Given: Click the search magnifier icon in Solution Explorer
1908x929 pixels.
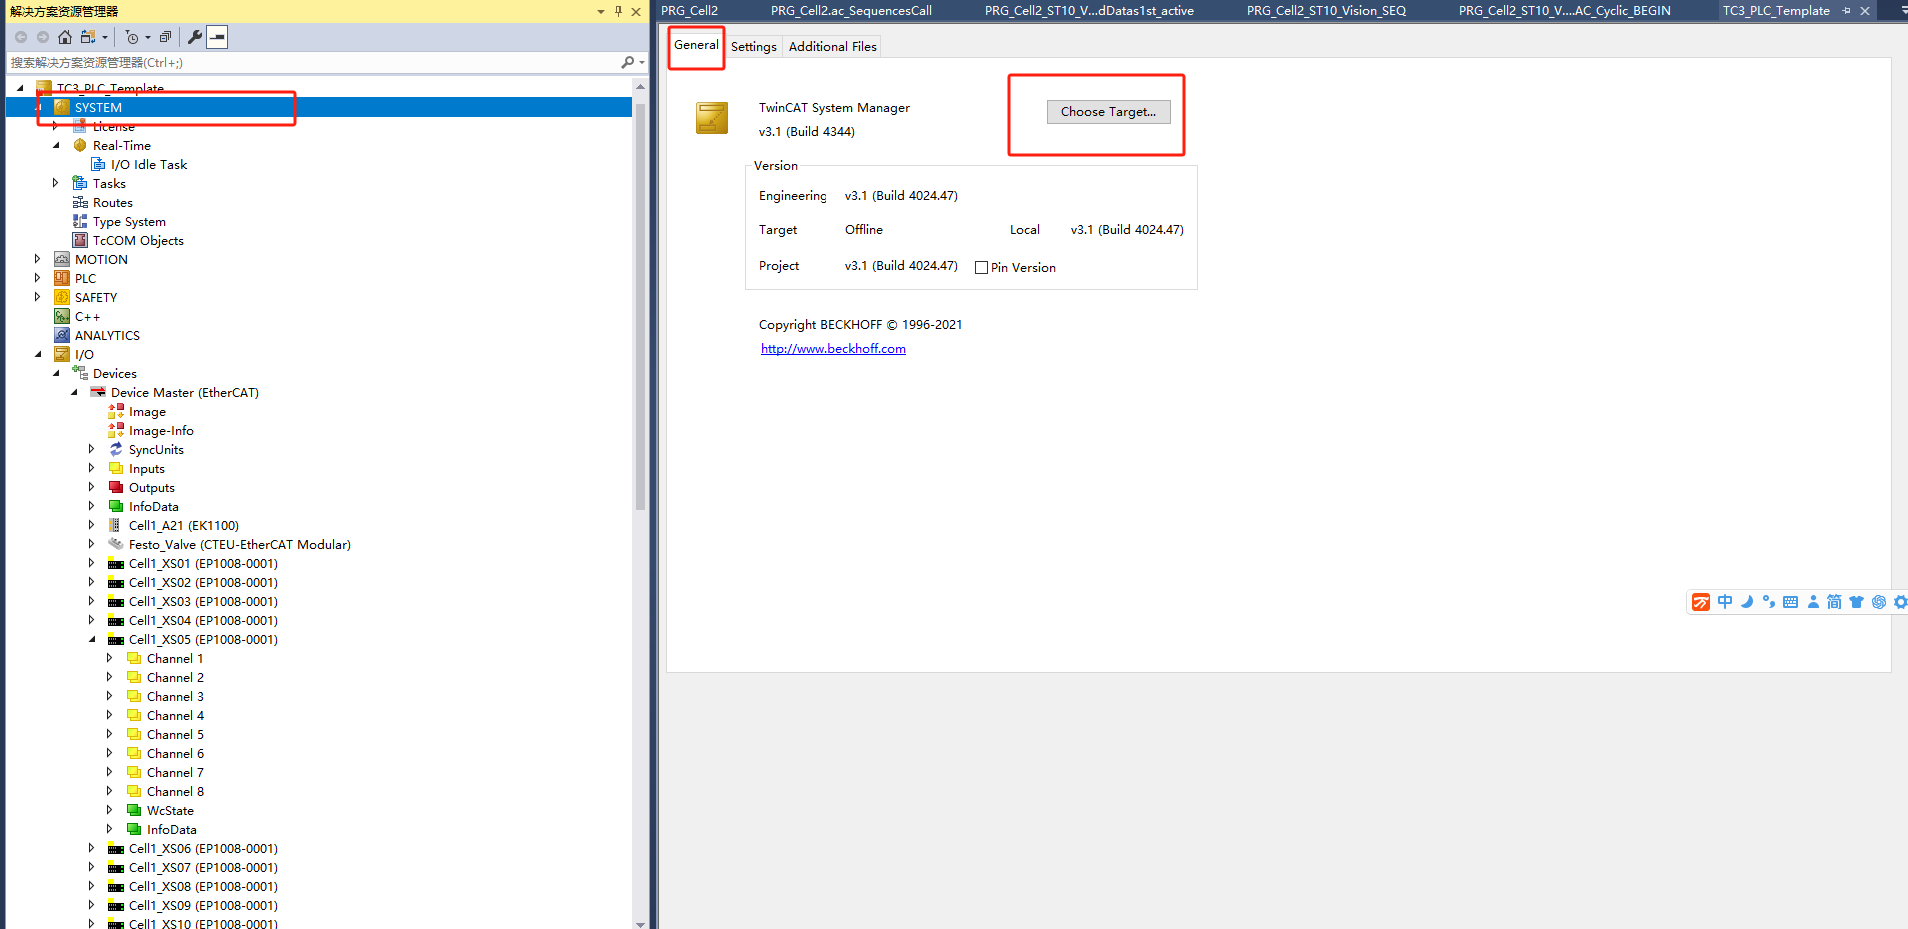Looking at the screenshot, I should [627, 62].
